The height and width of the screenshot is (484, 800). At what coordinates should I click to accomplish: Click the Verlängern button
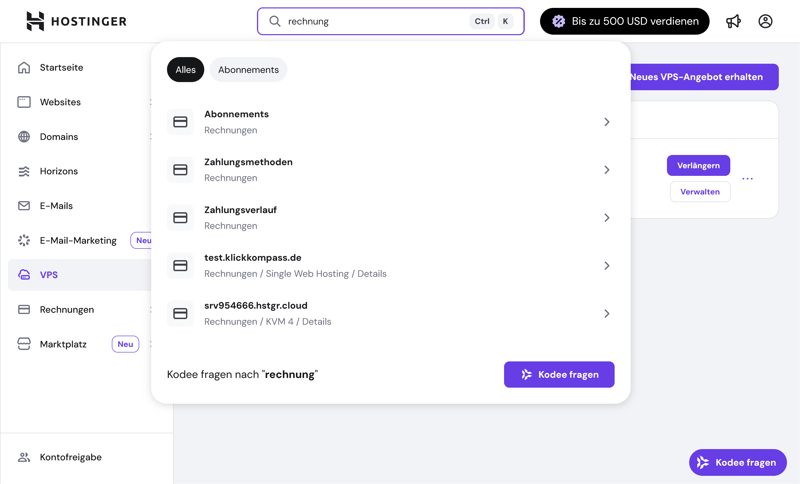pos(698,165)
